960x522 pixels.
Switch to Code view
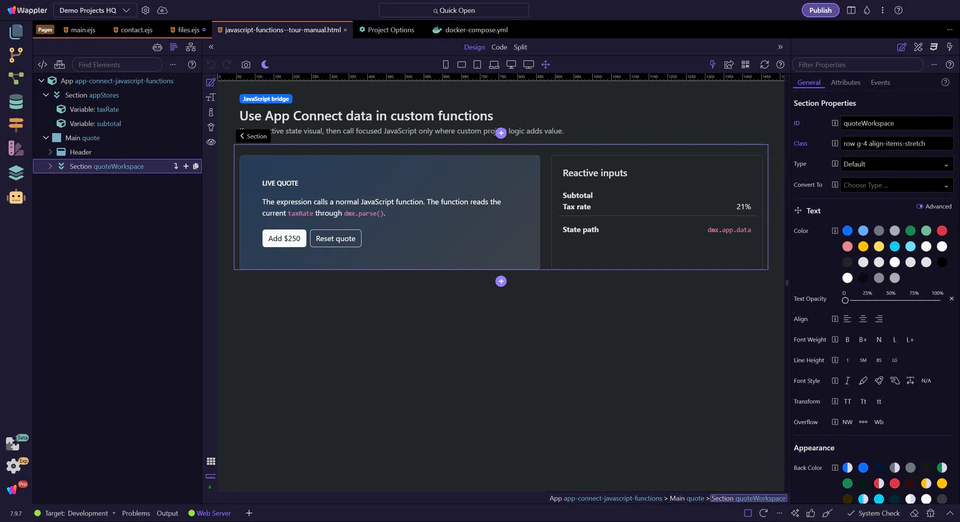[499, 47]
